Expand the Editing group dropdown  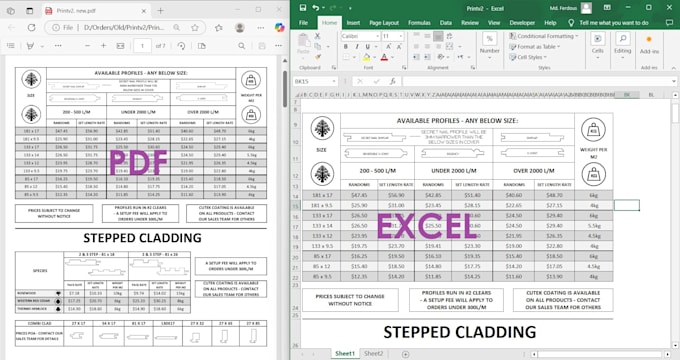[622, 47]
